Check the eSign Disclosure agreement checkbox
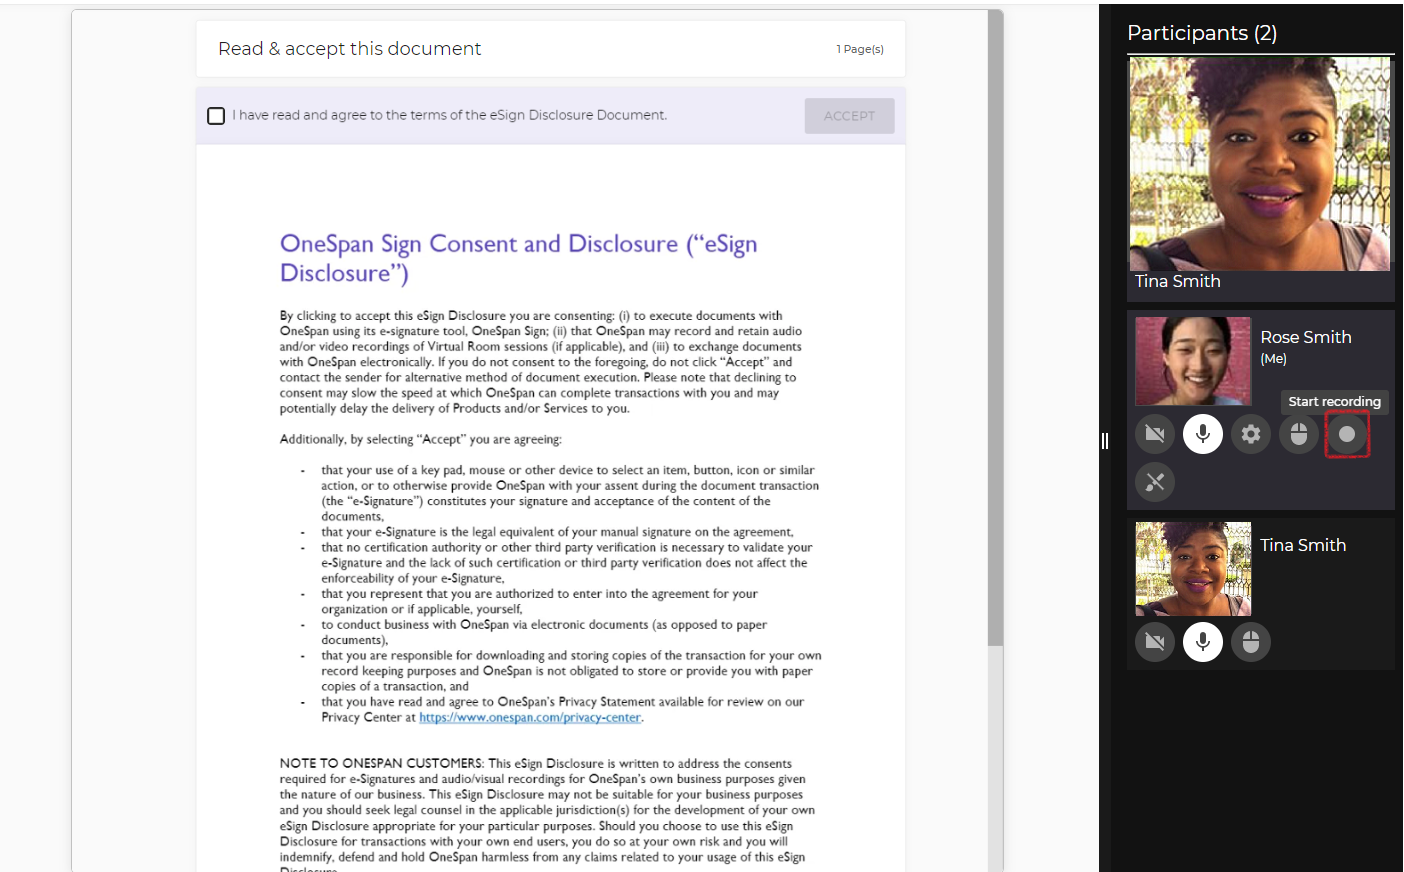This screenshot has height=872, width=1404. 216,116
